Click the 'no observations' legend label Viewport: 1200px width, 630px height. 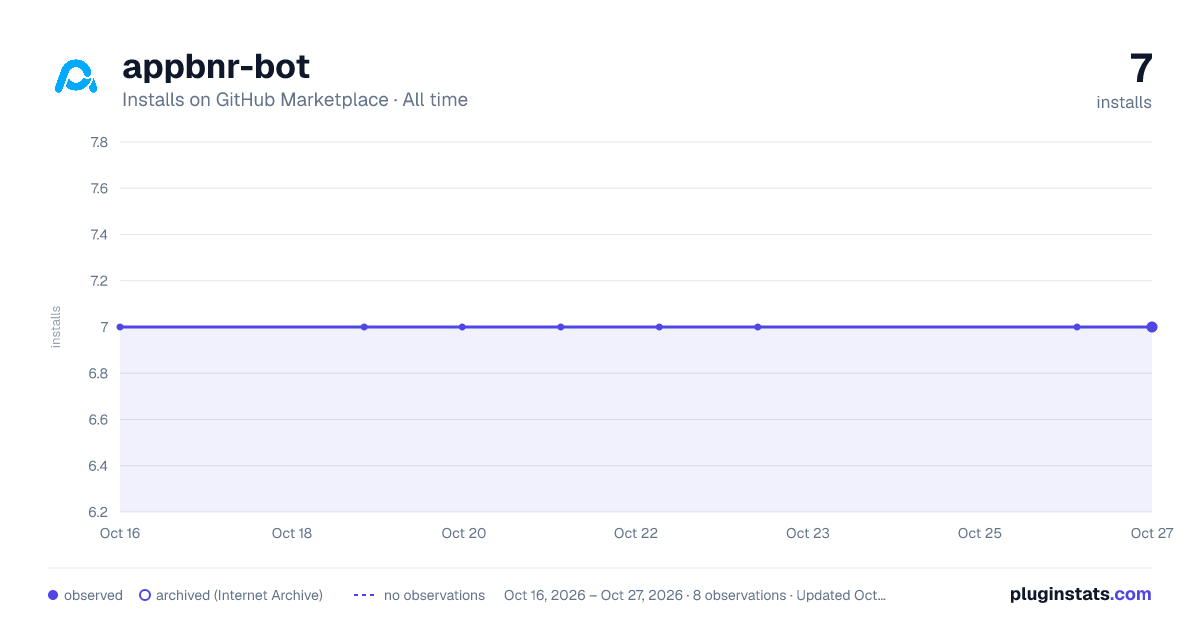pos(434,595)
